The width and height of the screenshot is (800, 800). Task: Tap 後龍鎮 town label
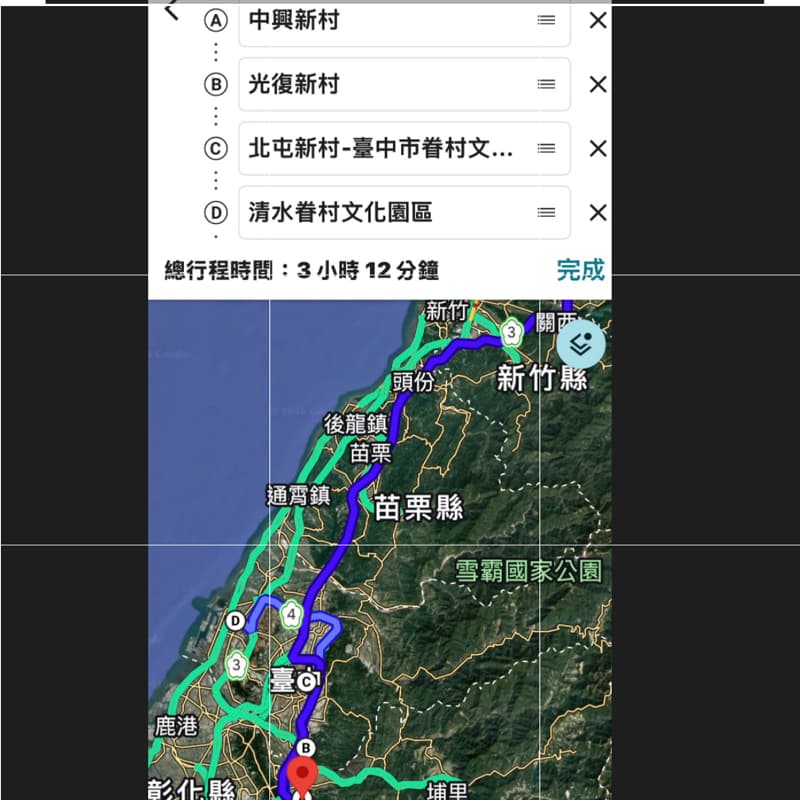(x=356, y=424)
